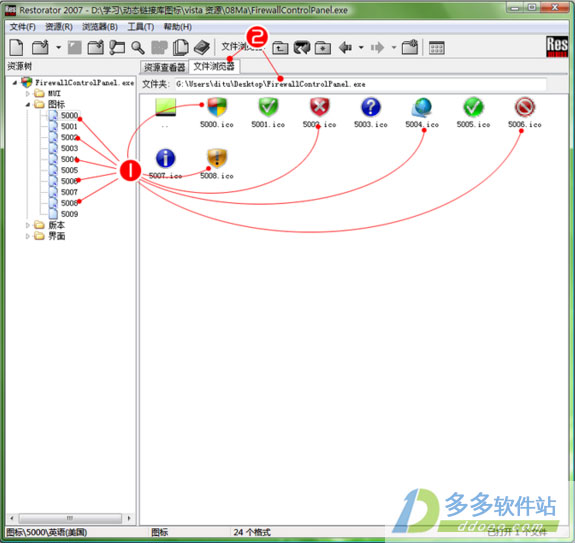Click the New file toolbar icon

17,48
